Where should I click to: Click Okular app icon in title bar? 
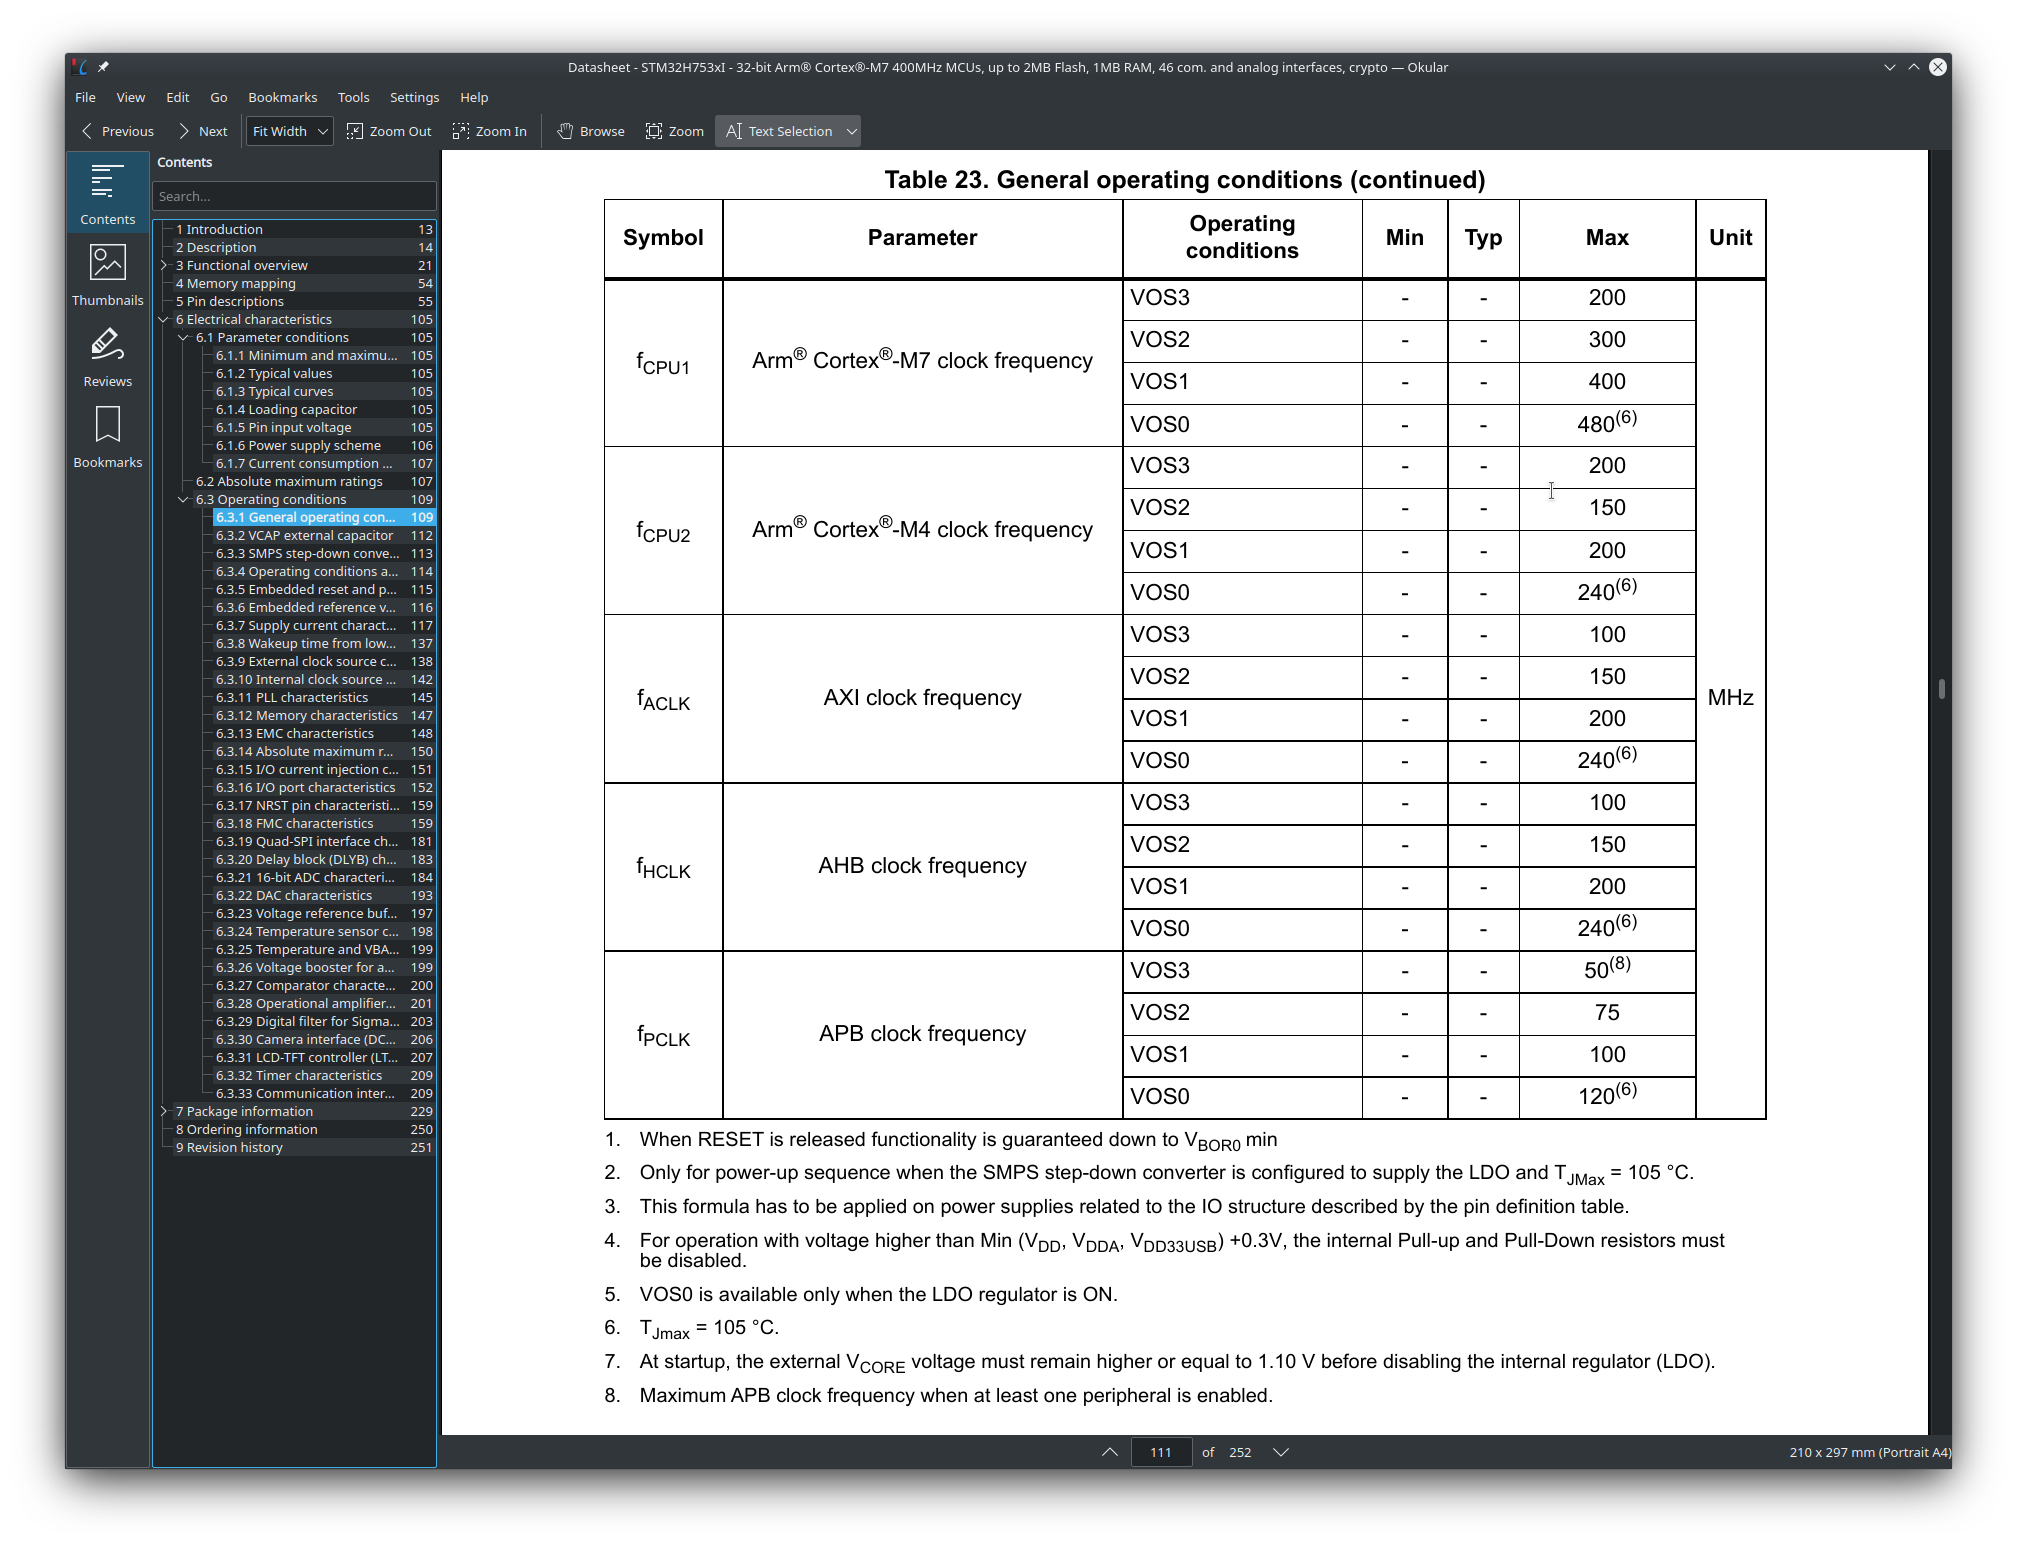pyautogui.click(x=81, y=67)
